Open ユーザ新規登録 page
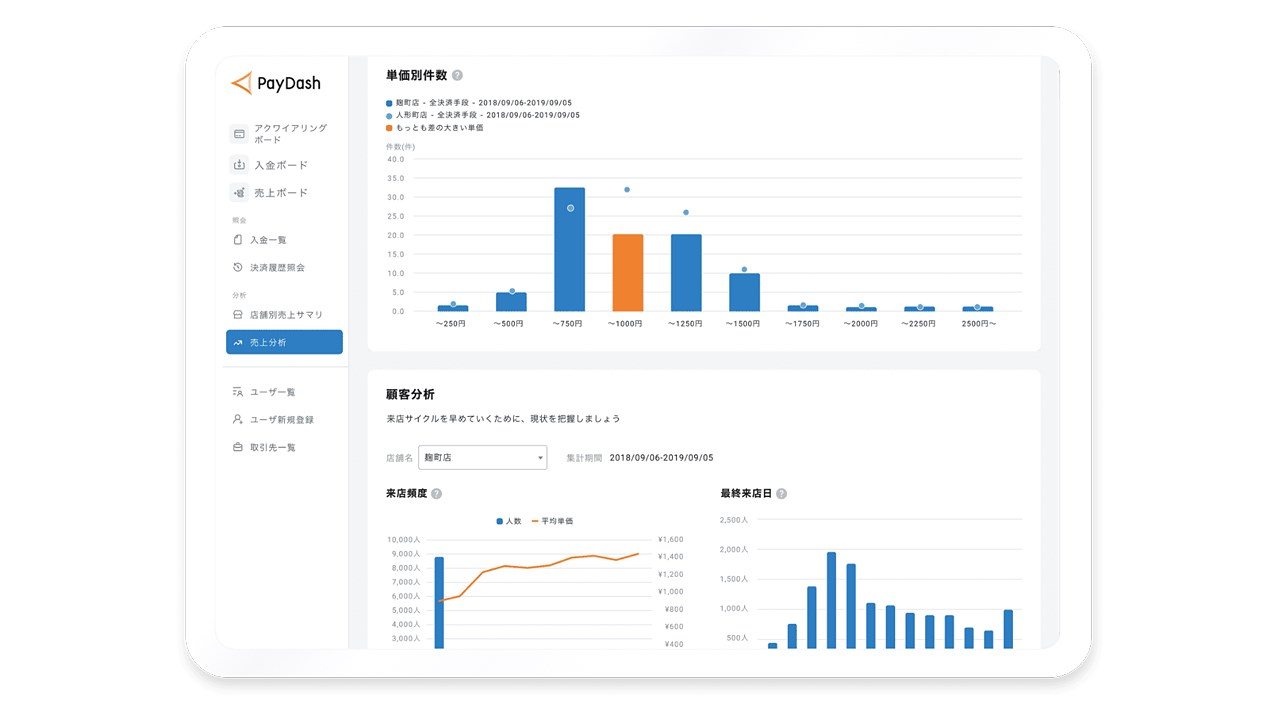Image resolution: width=1280 pixels, height=720 pixels. [x=284, y=419]
